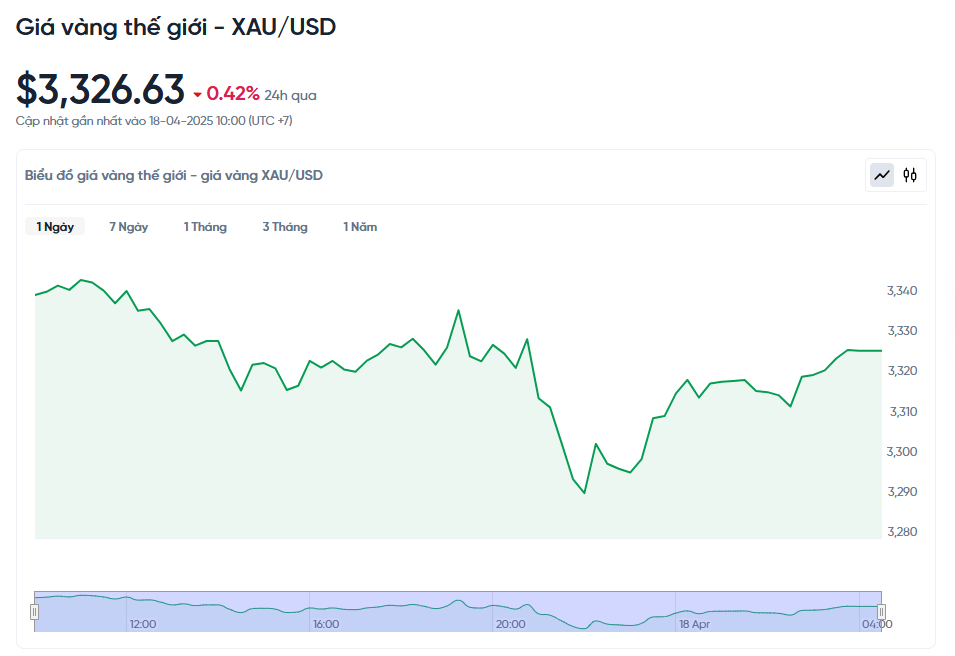Click the 20:00 label in the navigator
This screenshot has height=656, width=955.
tap(510, 624)
